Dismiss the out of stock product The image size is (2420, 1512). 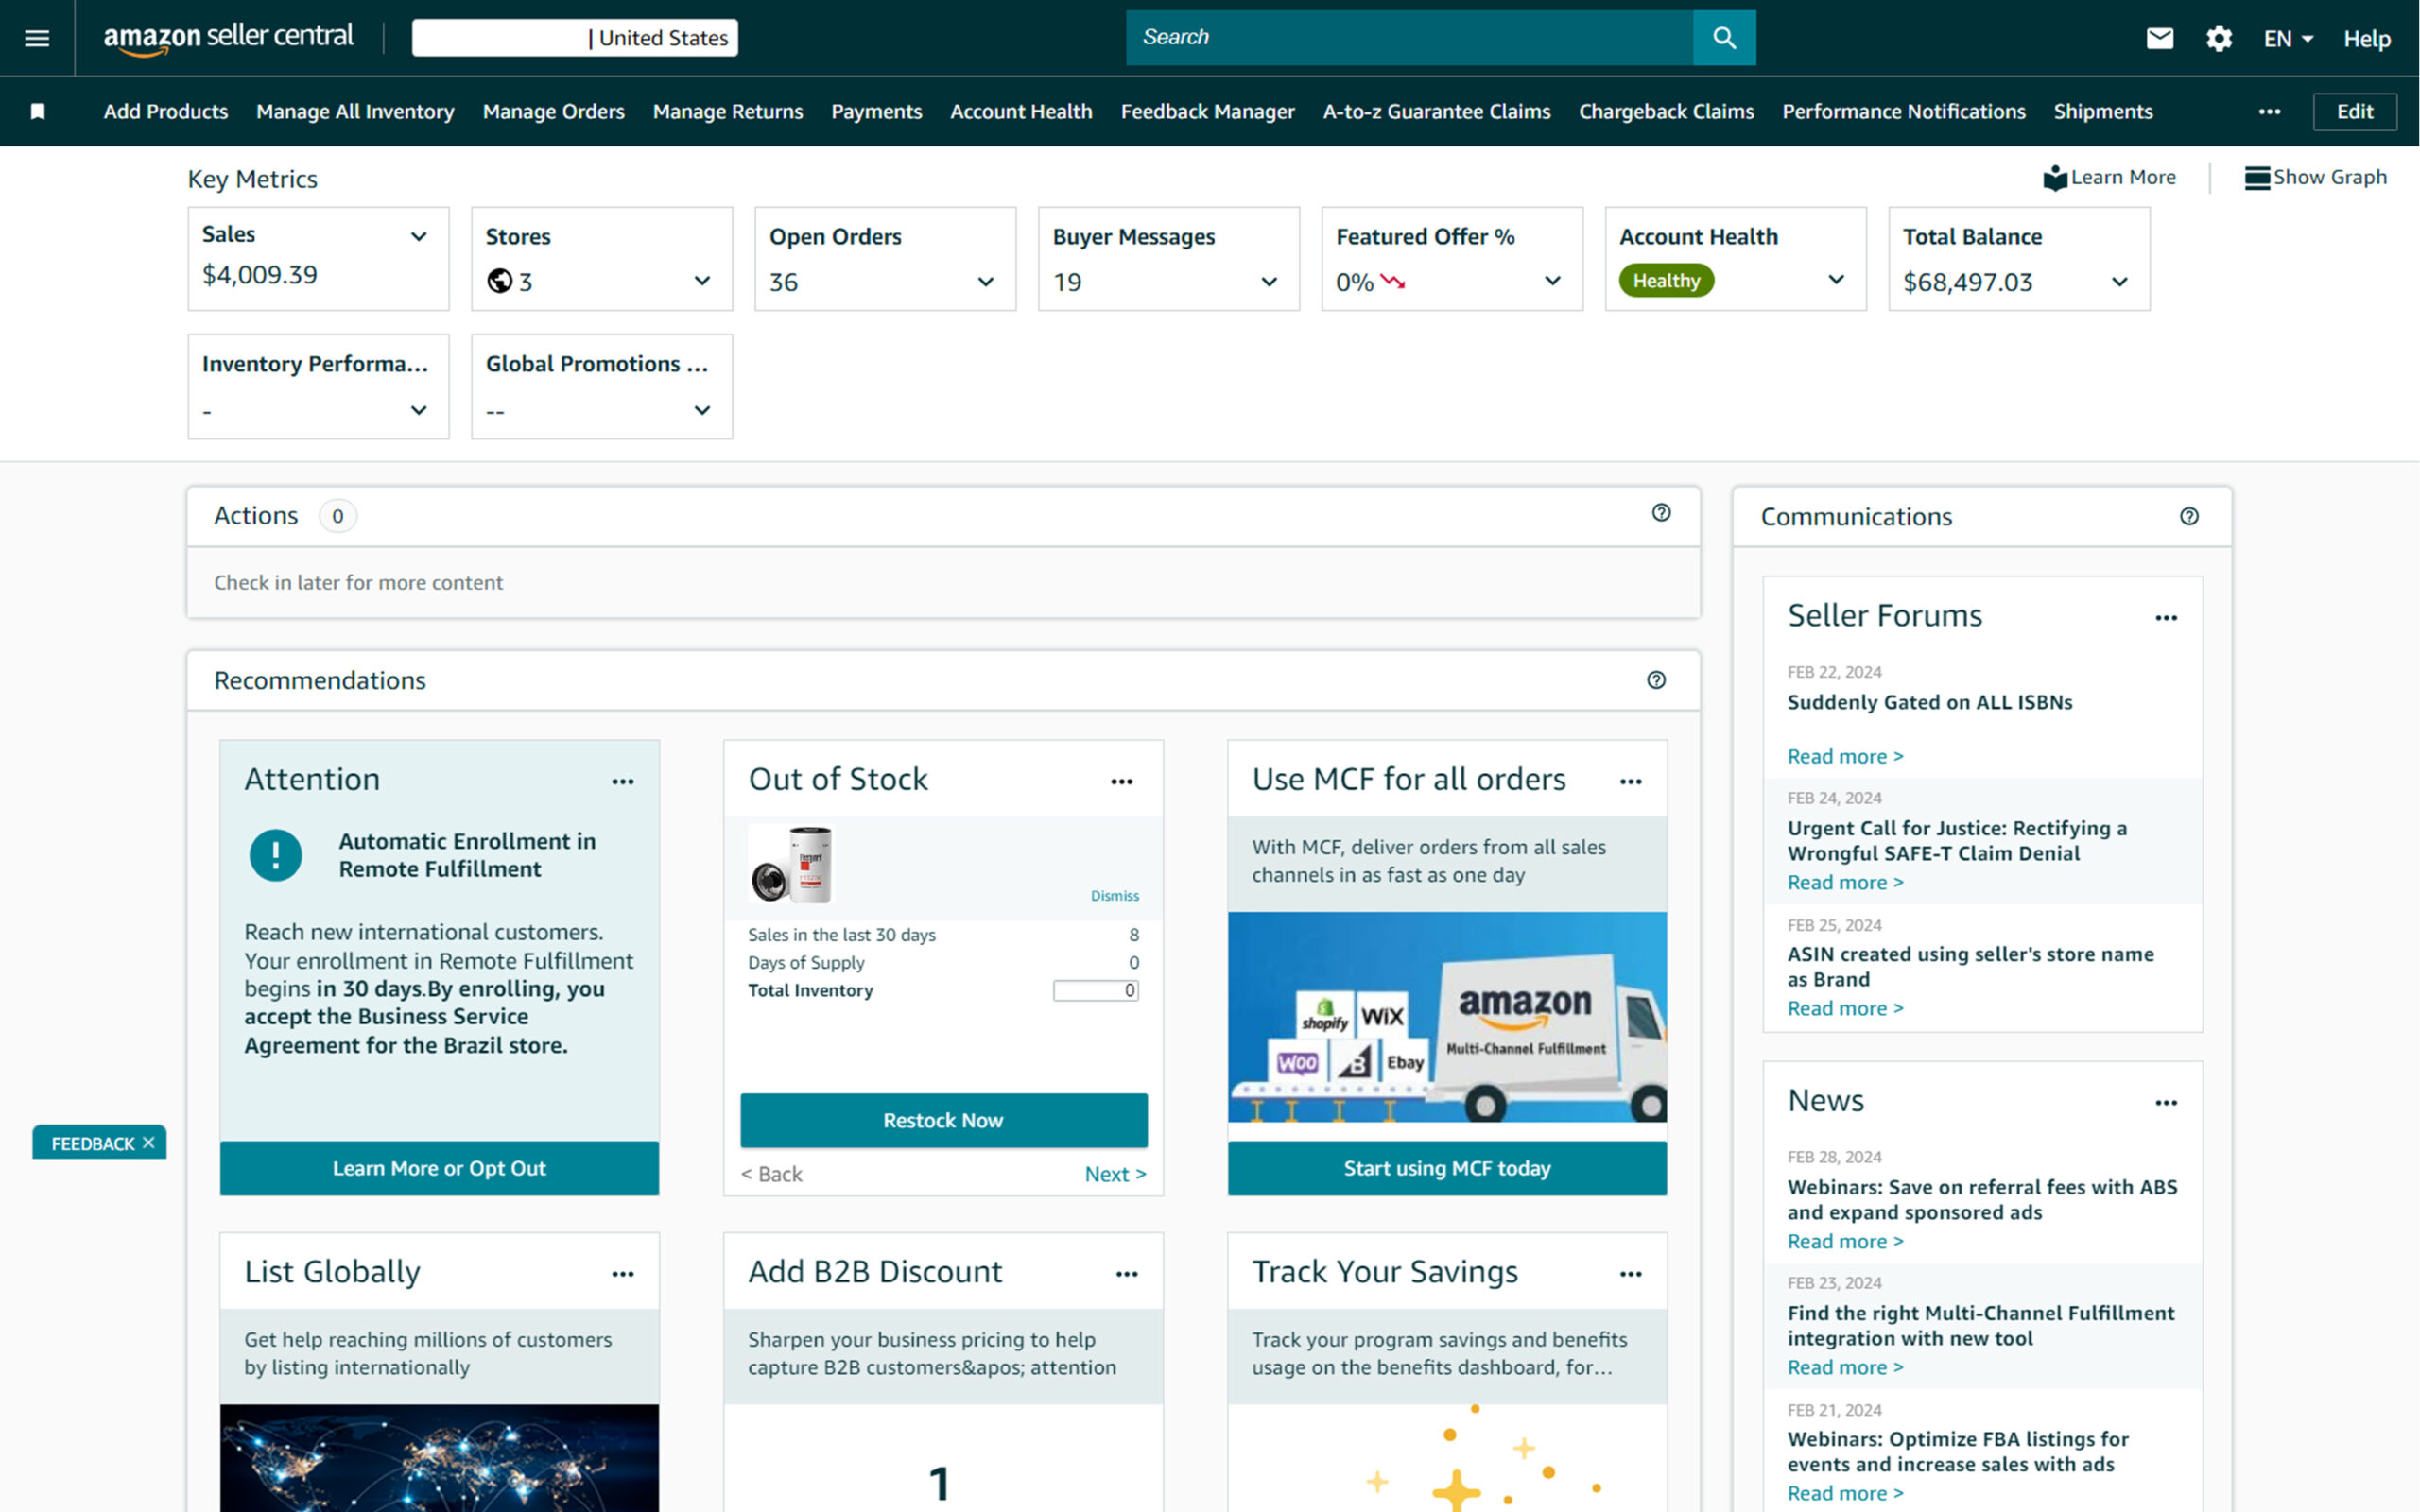pyautogui.click(x=1114, y=895)
